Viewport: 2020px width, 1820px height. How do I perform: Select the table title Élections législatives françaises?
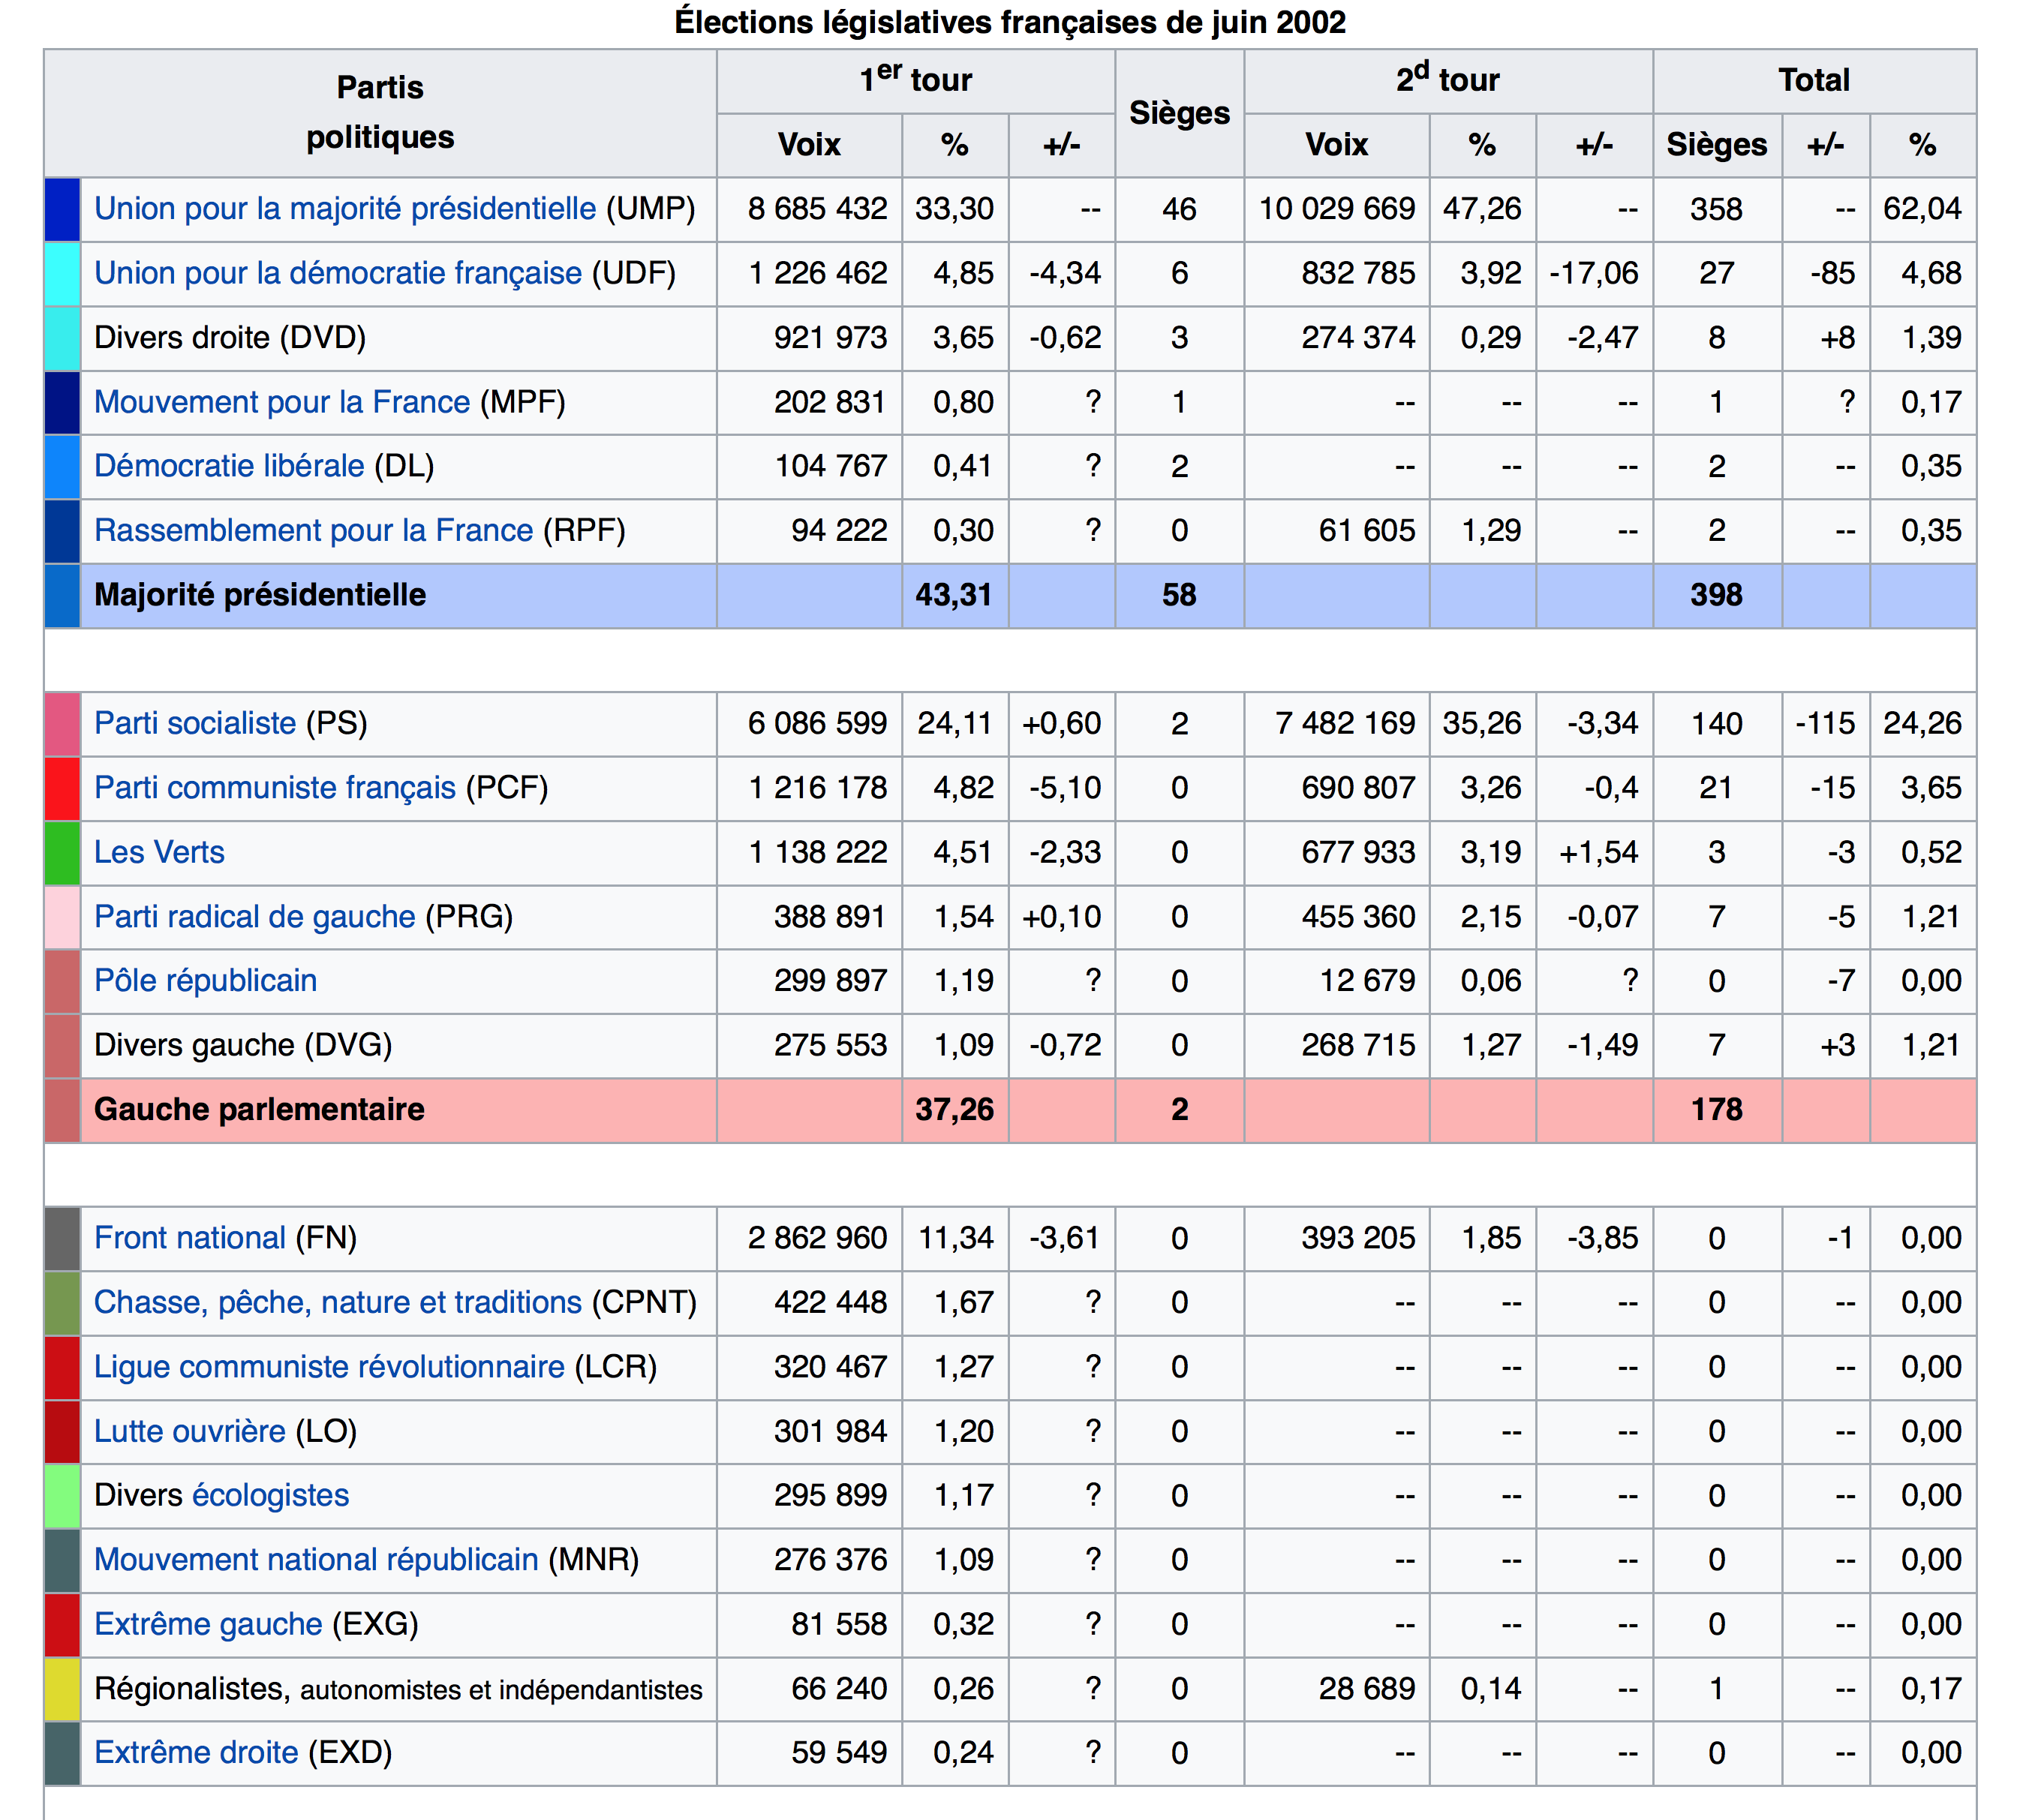tap(1010, 22)
